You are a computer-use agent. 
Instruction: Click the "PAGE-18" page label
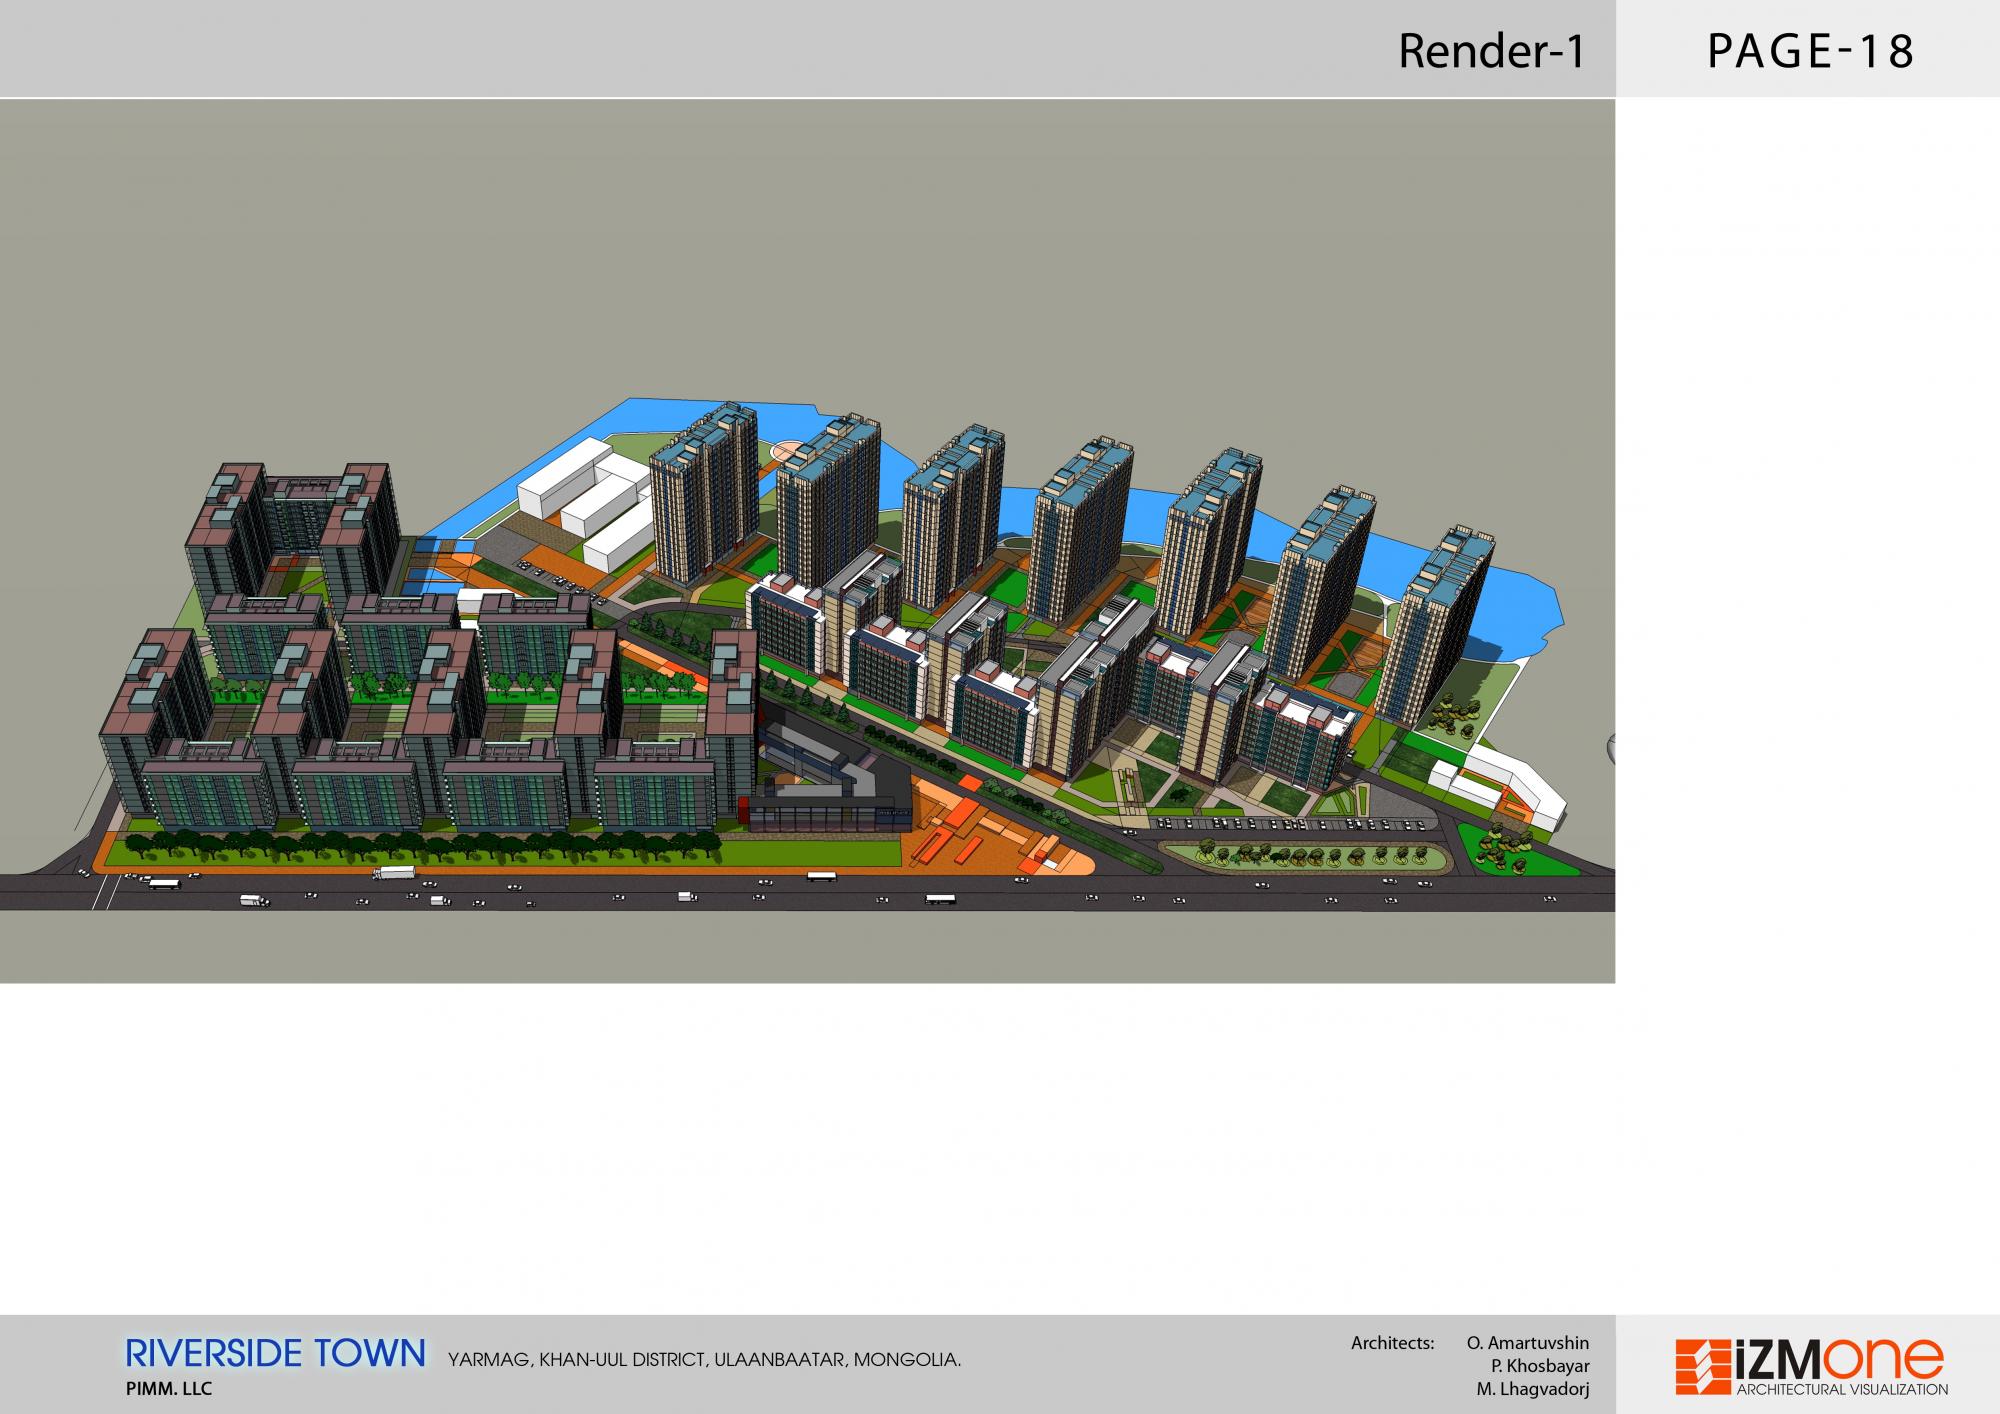point(1810,51)
